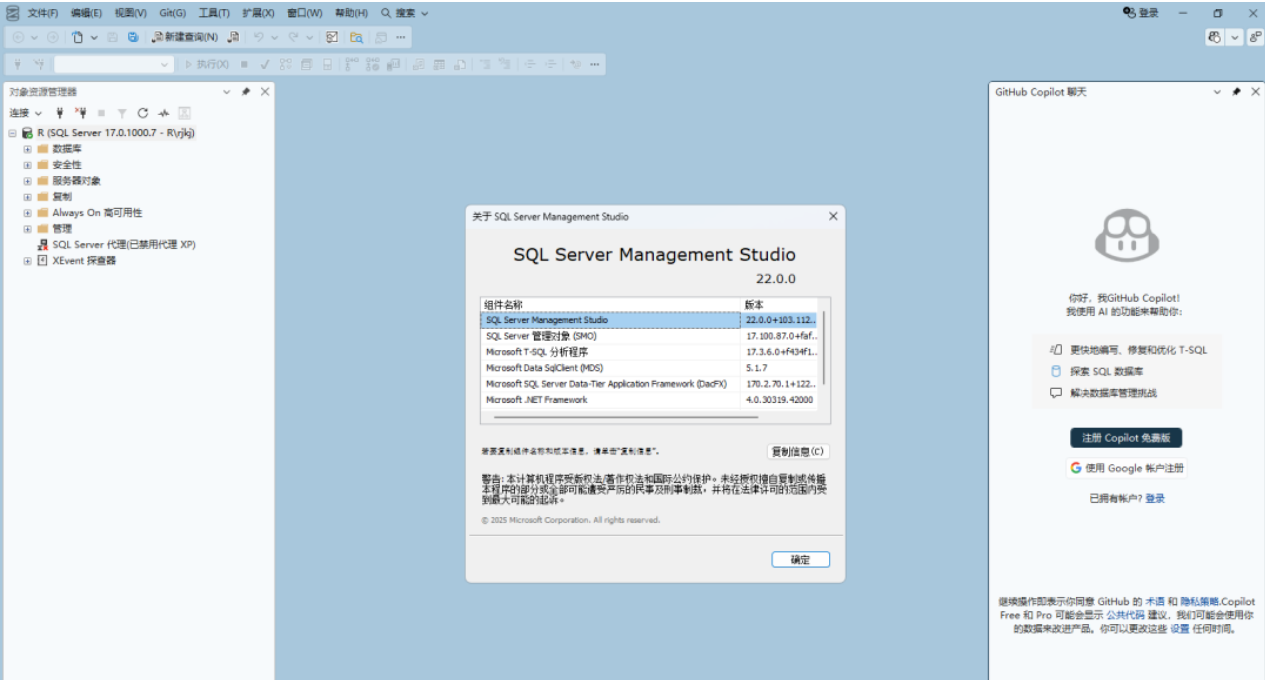
Task: Open the 连接 (Connect) dropdown in Object Explorer
Action: coord(26,113)
